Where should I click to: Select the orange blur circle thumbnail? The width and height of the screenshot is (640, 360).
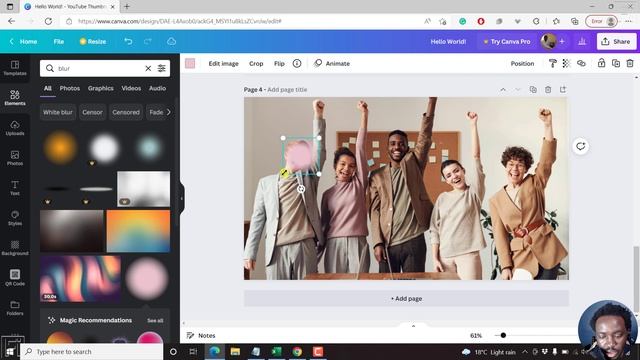60,147
